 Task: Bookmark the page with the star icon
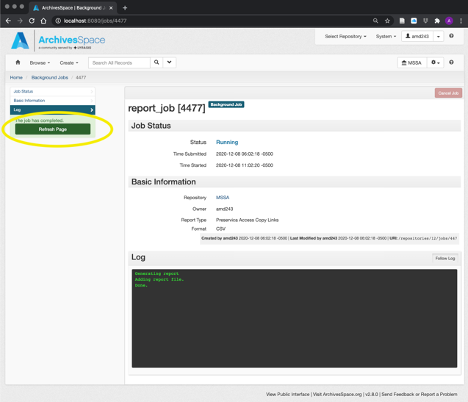(387, 21)
